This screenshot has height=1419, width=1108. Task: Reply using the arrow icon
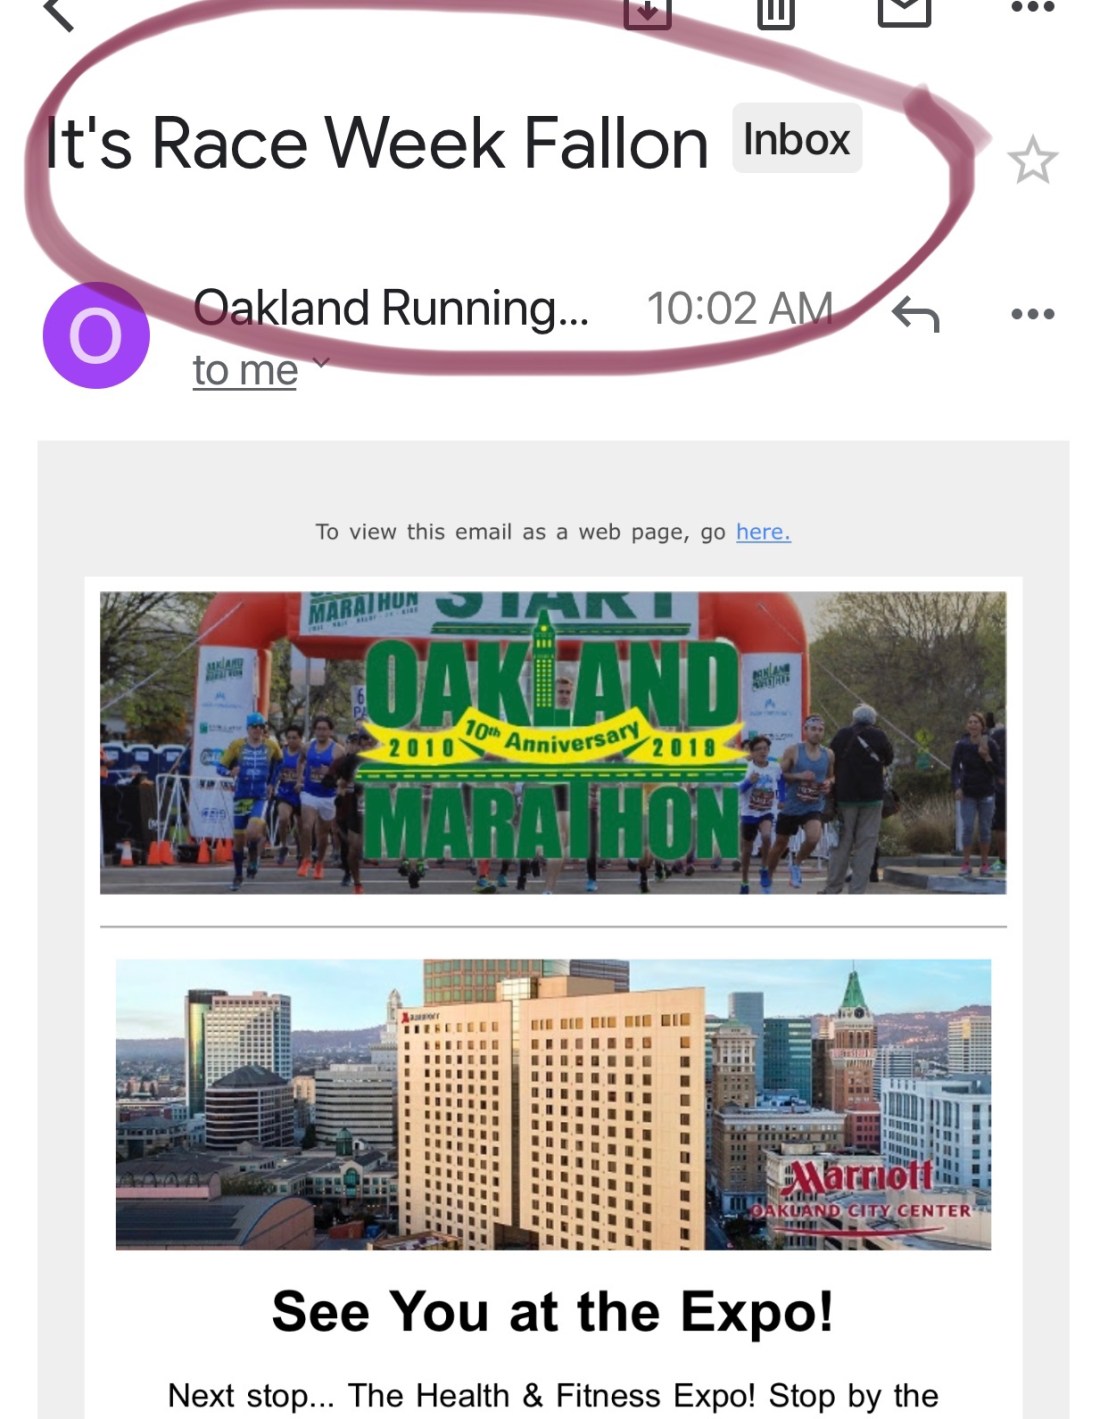point(915,314)
